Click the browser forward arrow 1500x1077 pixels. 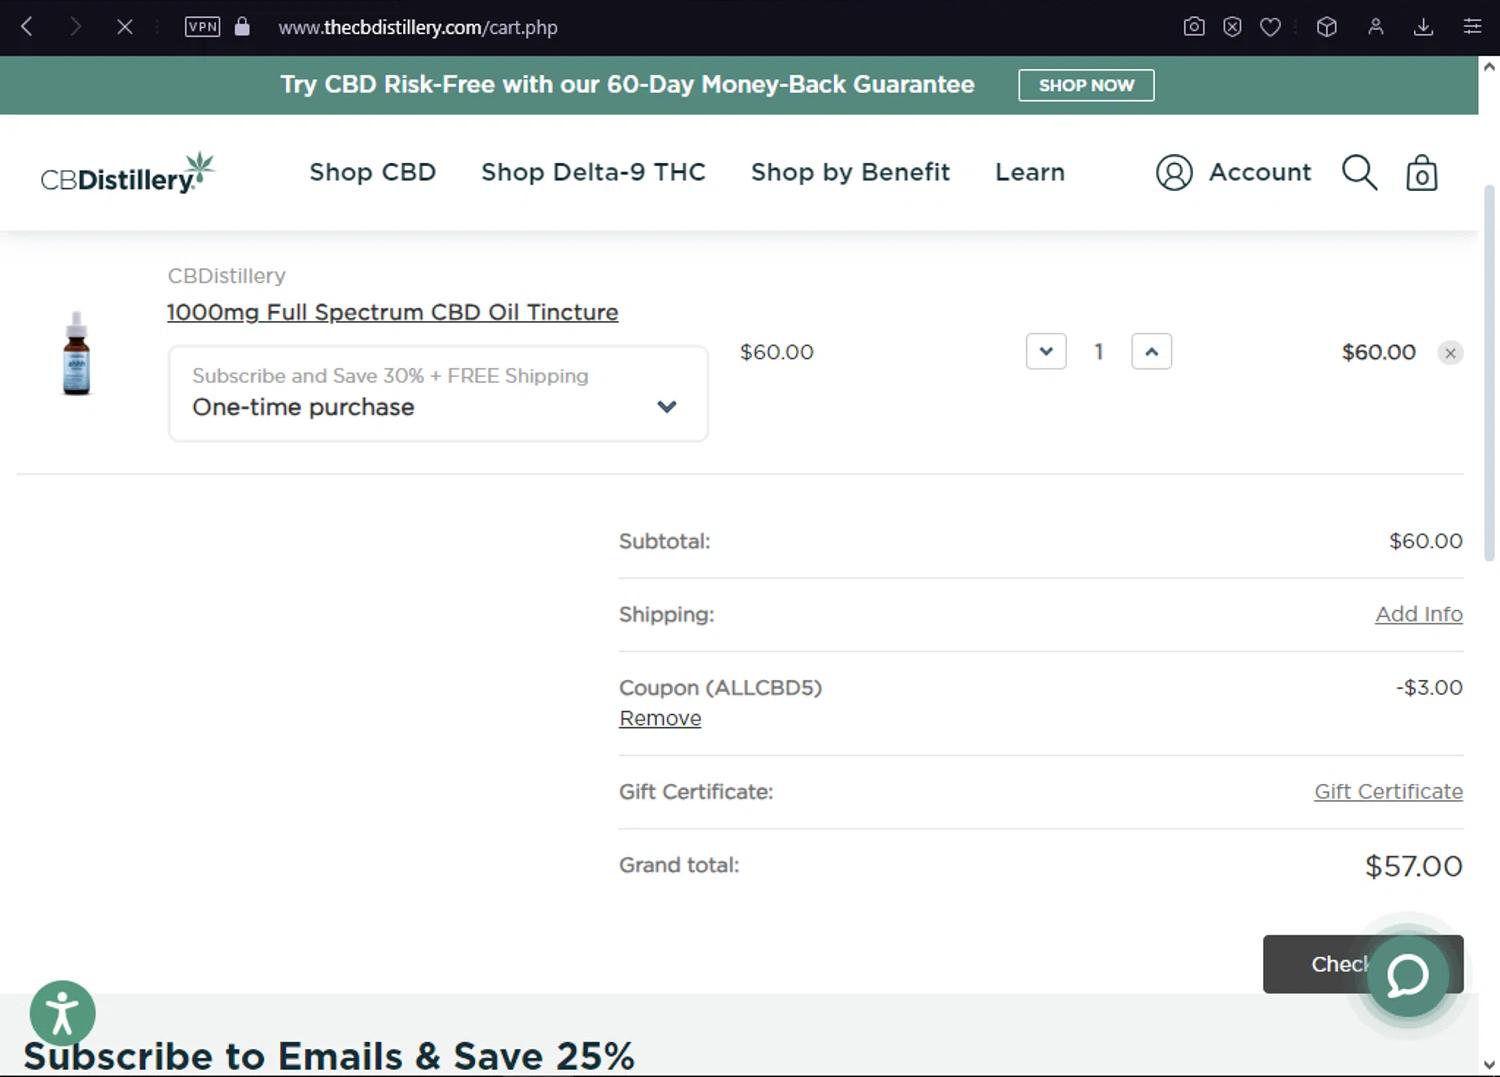click(75, 27)
